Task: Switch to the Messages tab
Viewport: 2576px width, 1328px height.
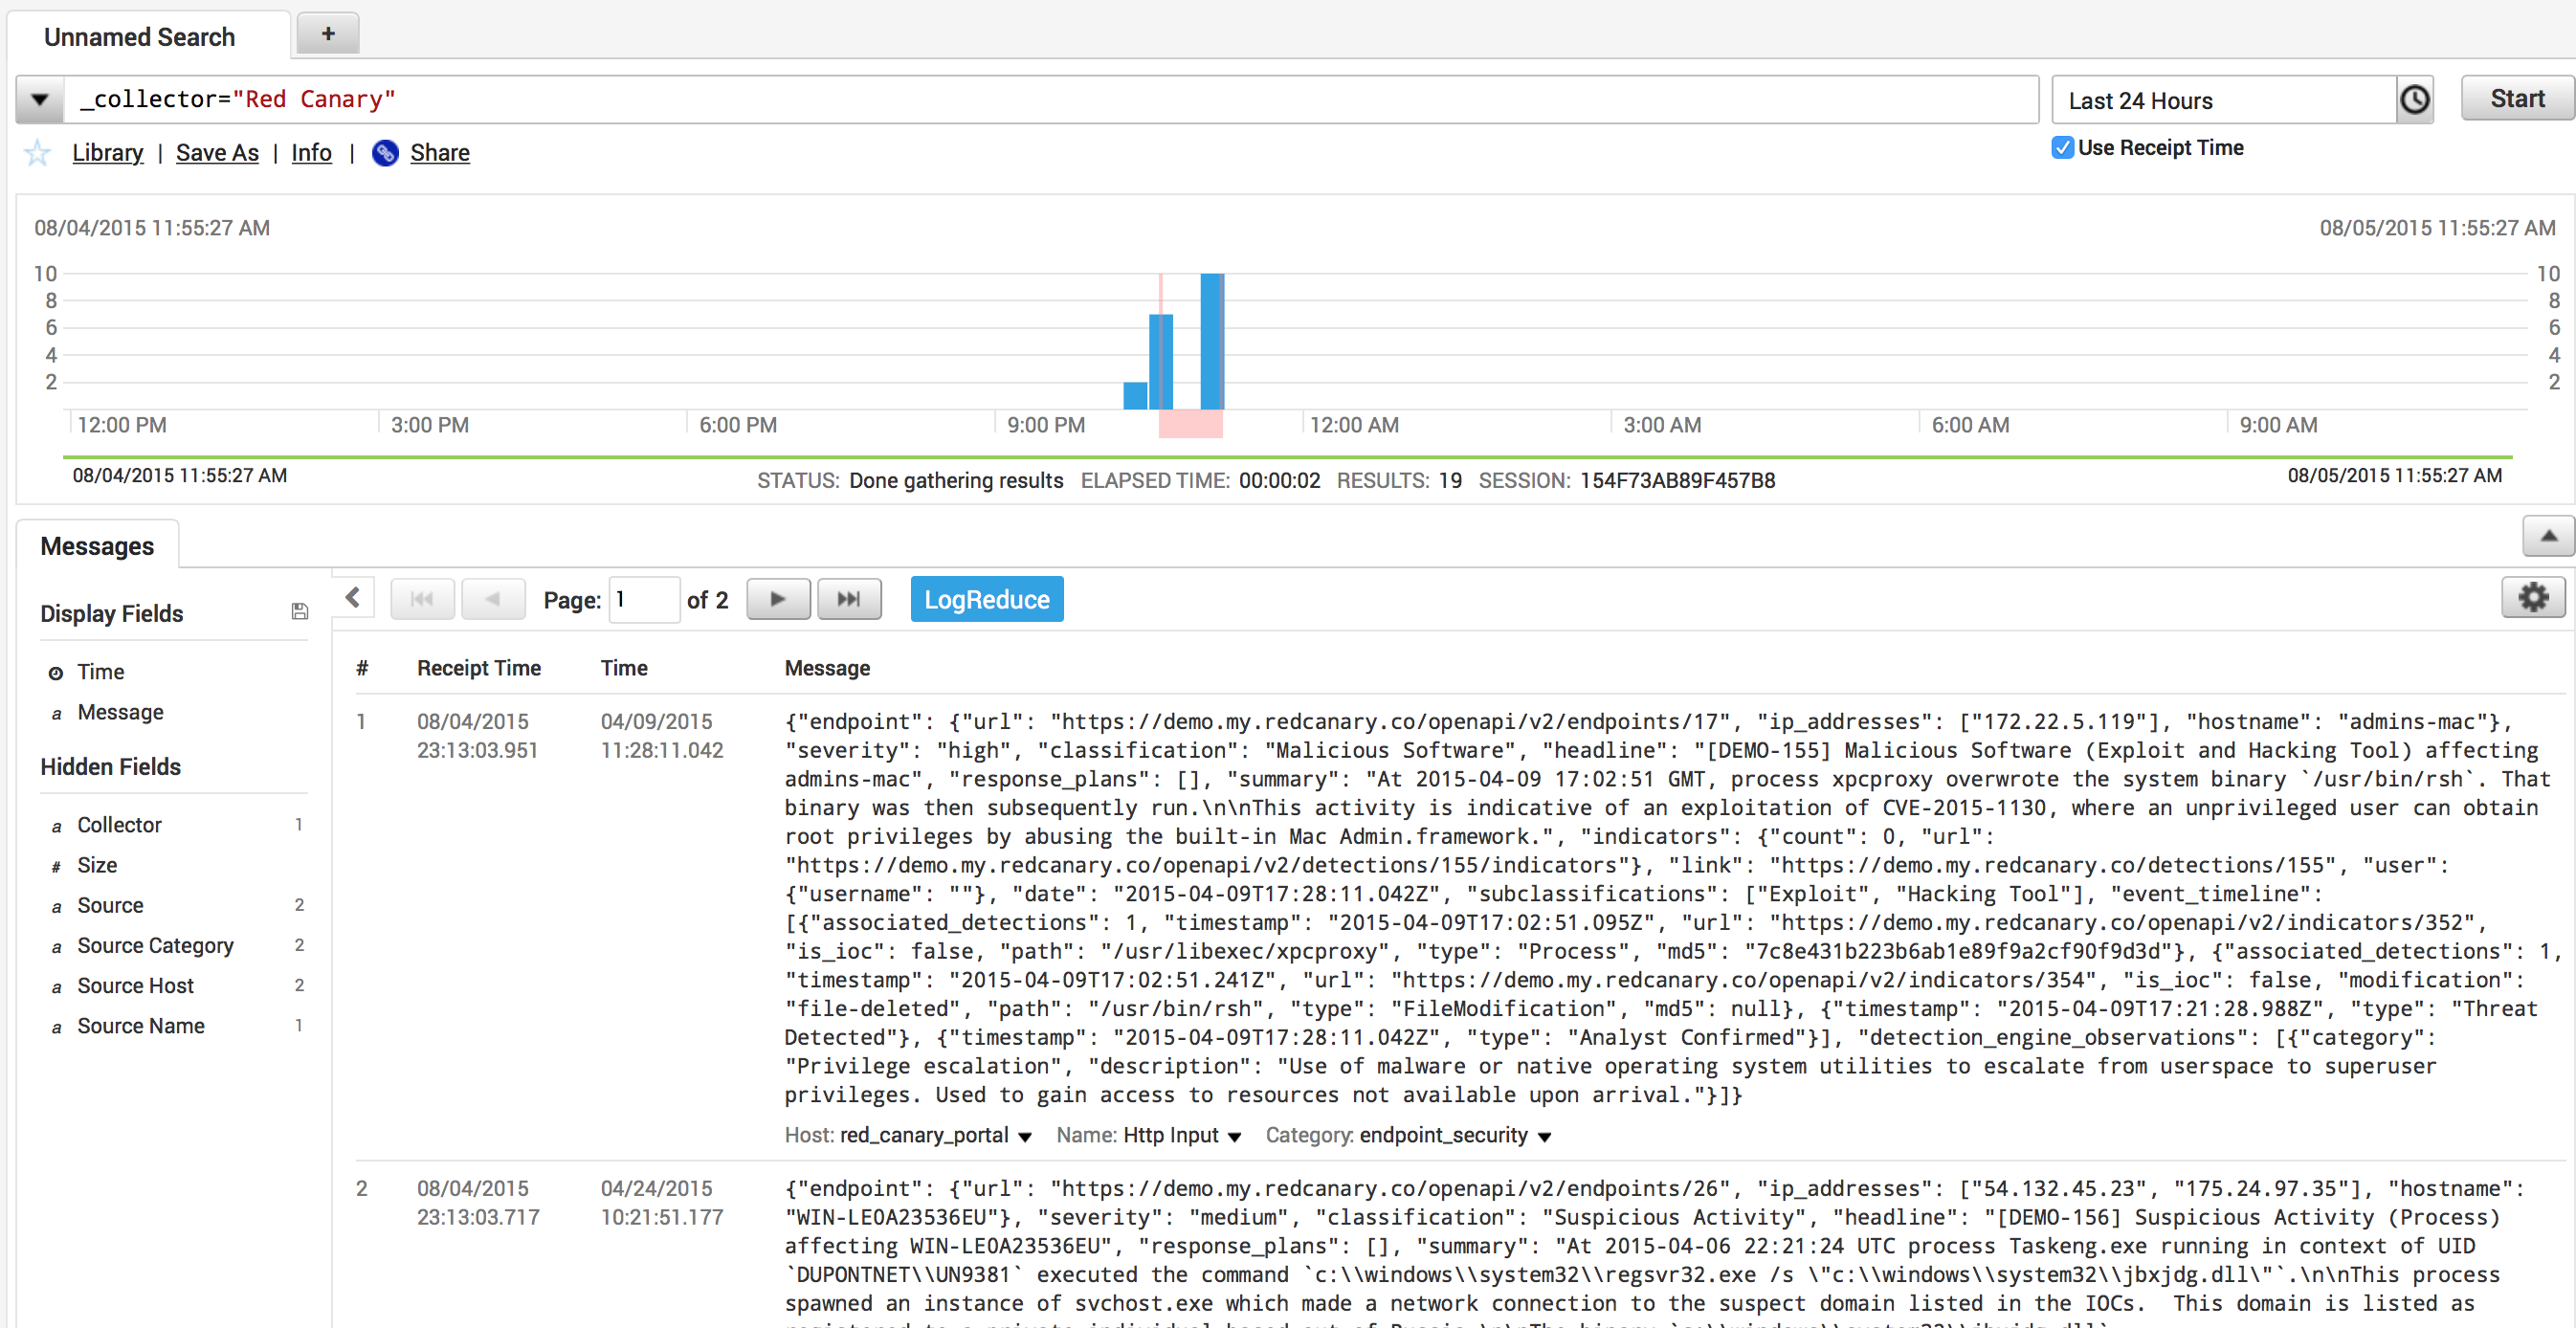Action: pyautogui.click(x=97, y=547)
